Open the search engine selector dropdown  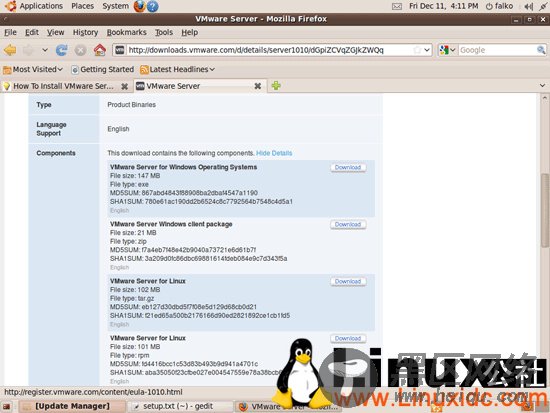click(448, 50)
